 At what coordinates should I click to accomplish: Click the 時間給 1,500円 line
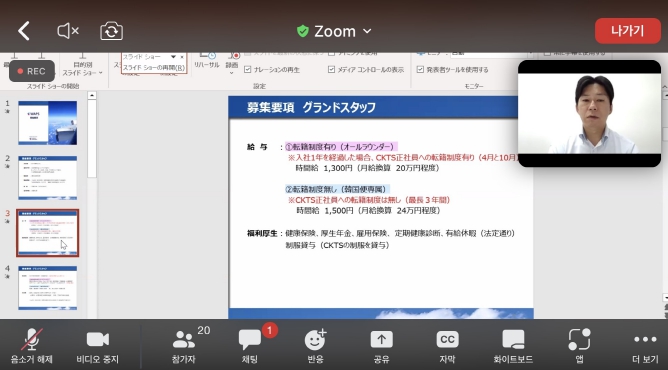coord(368,210)
